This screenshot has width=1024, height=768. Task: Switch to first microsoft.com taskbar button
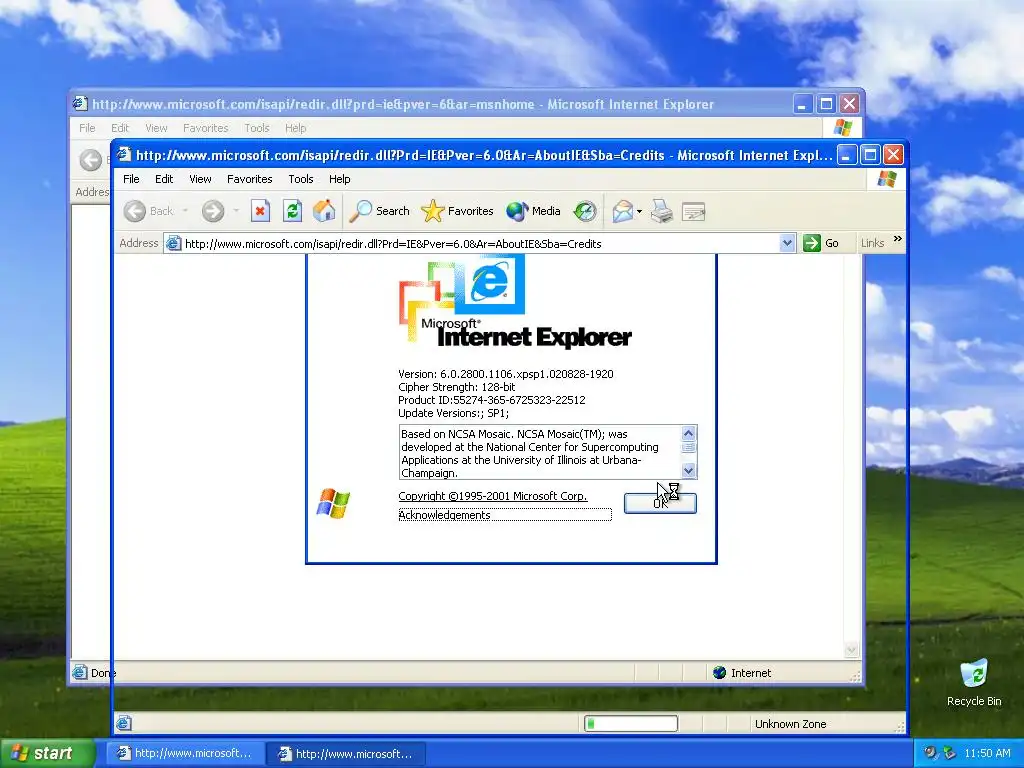185,753
